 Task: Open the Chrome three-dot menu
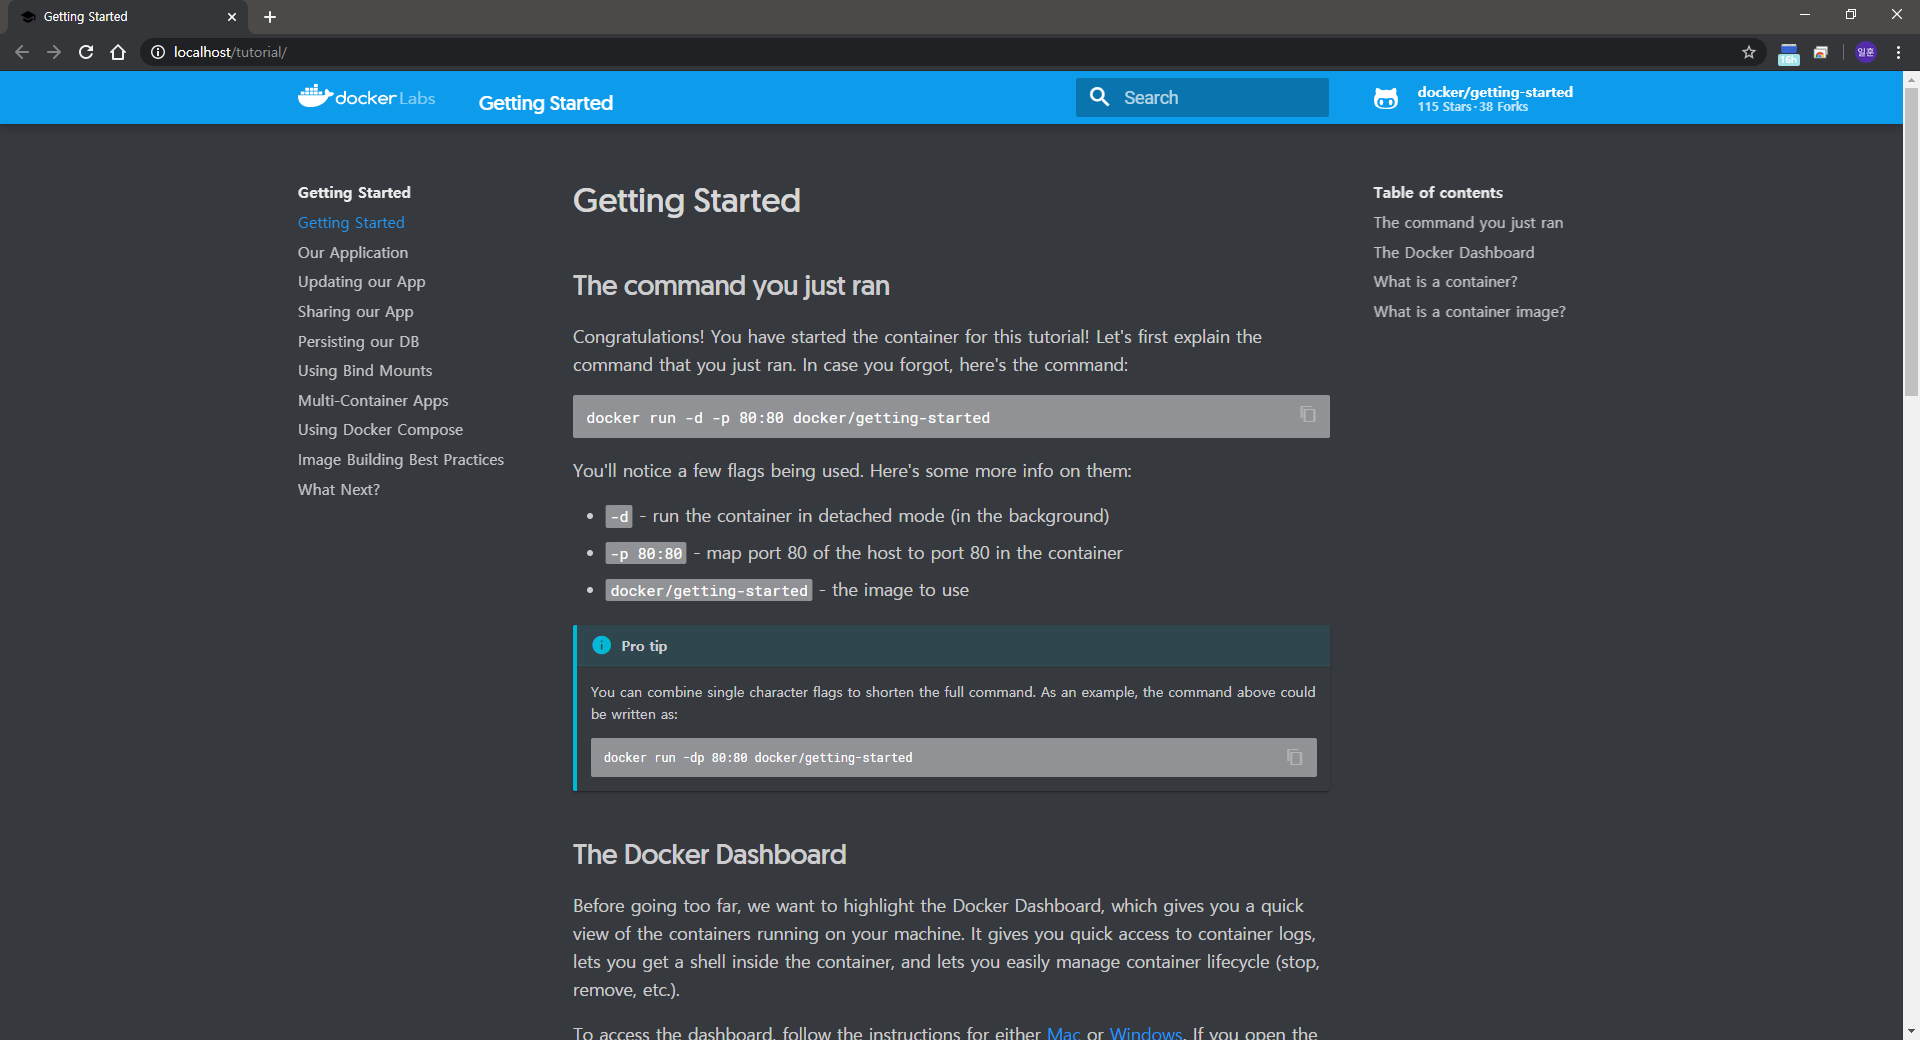tap(1898, 52)
